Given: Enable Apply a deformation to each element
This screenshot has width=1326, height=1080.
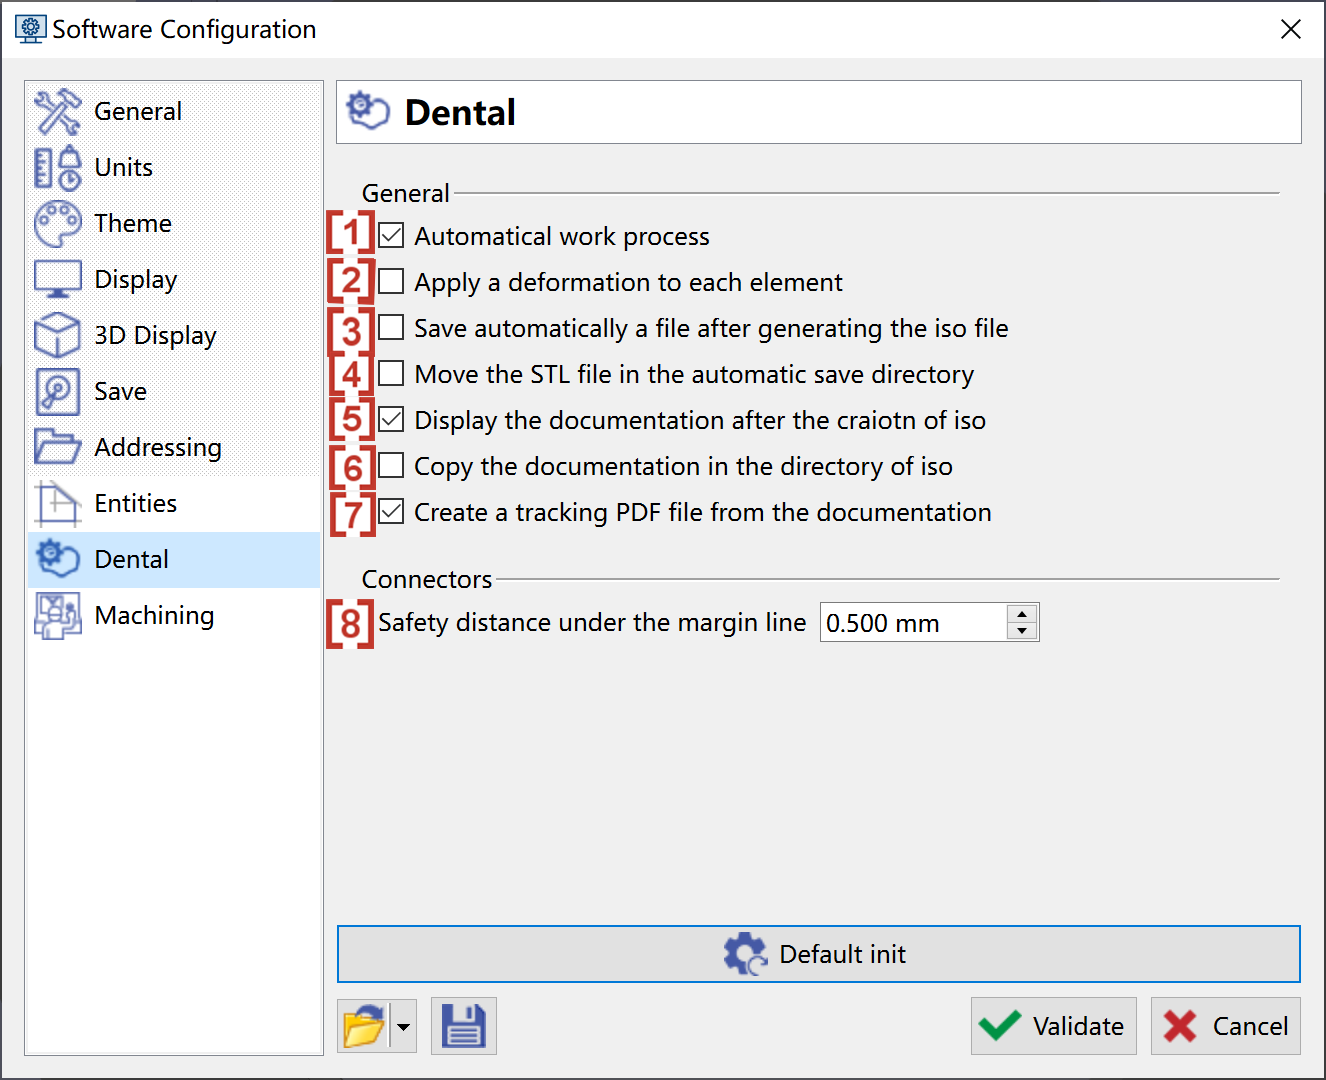Looking at the screenshot, I should pos(392,282).
